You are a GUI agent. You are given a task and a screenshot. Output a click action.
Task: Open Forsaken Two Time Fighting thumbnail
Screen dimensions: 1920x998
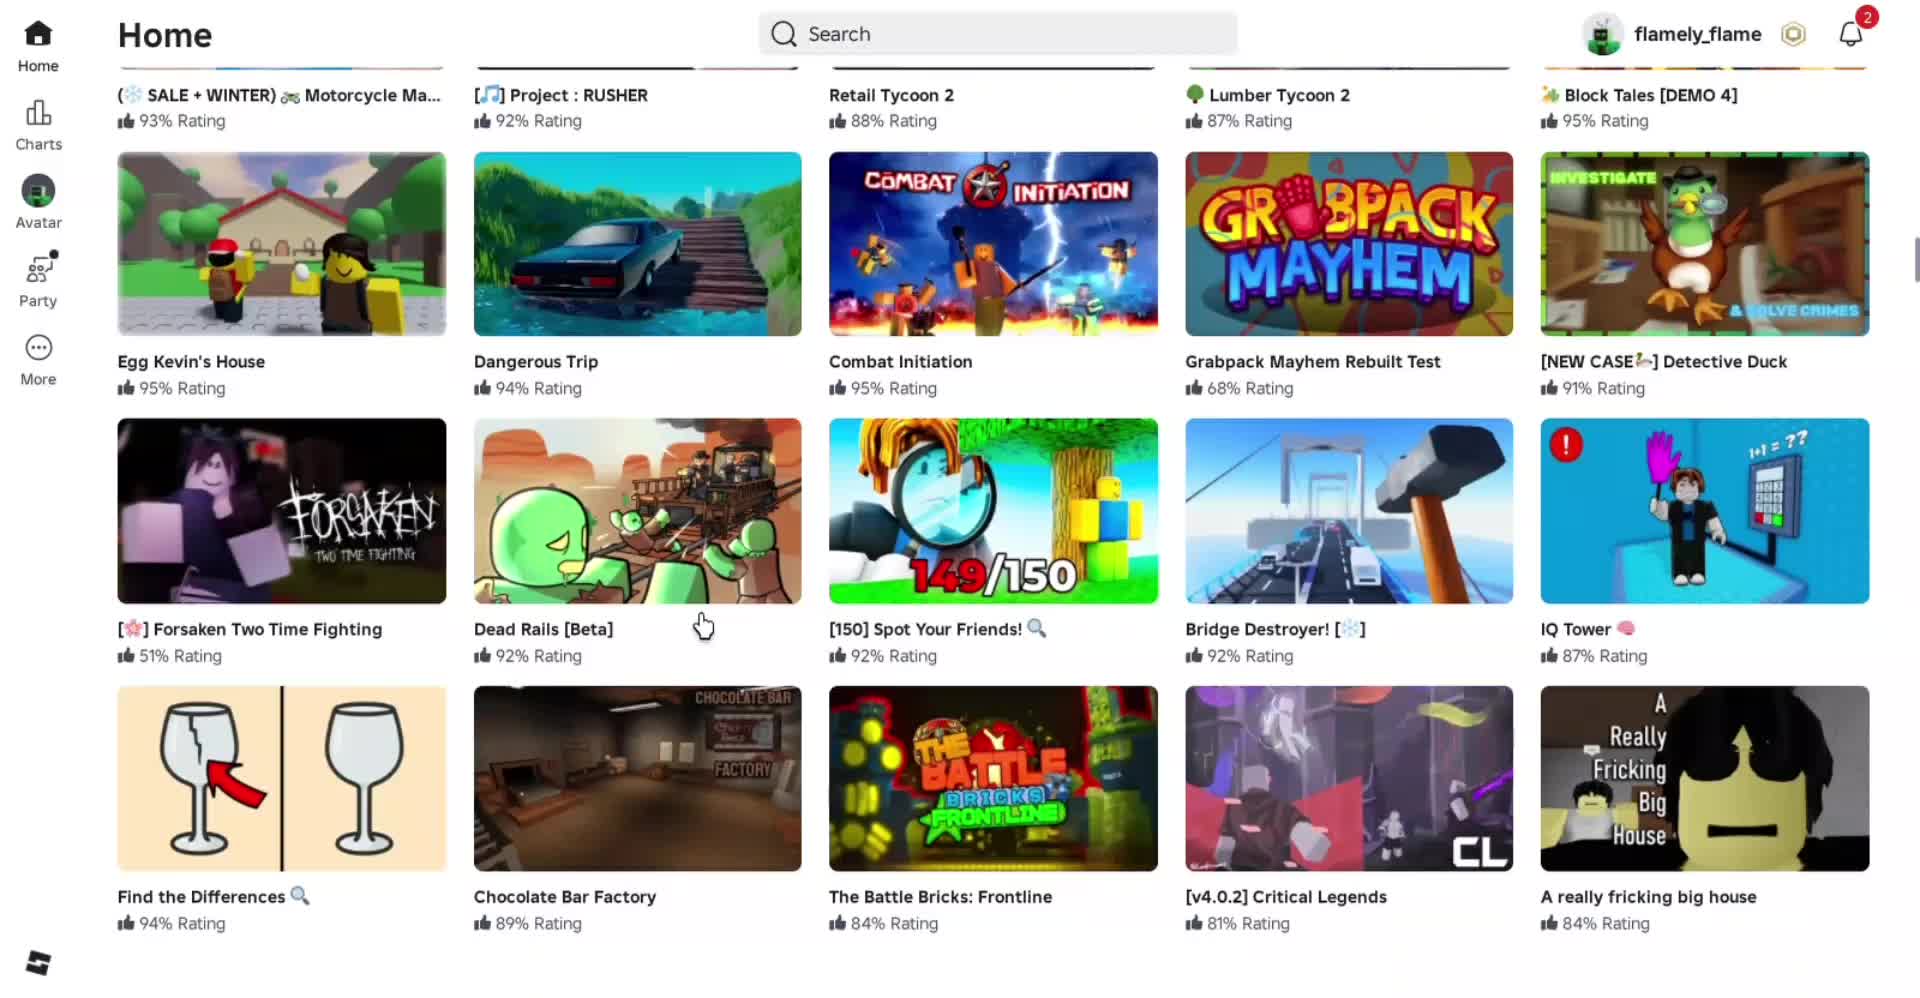click(x=282, y=511)
